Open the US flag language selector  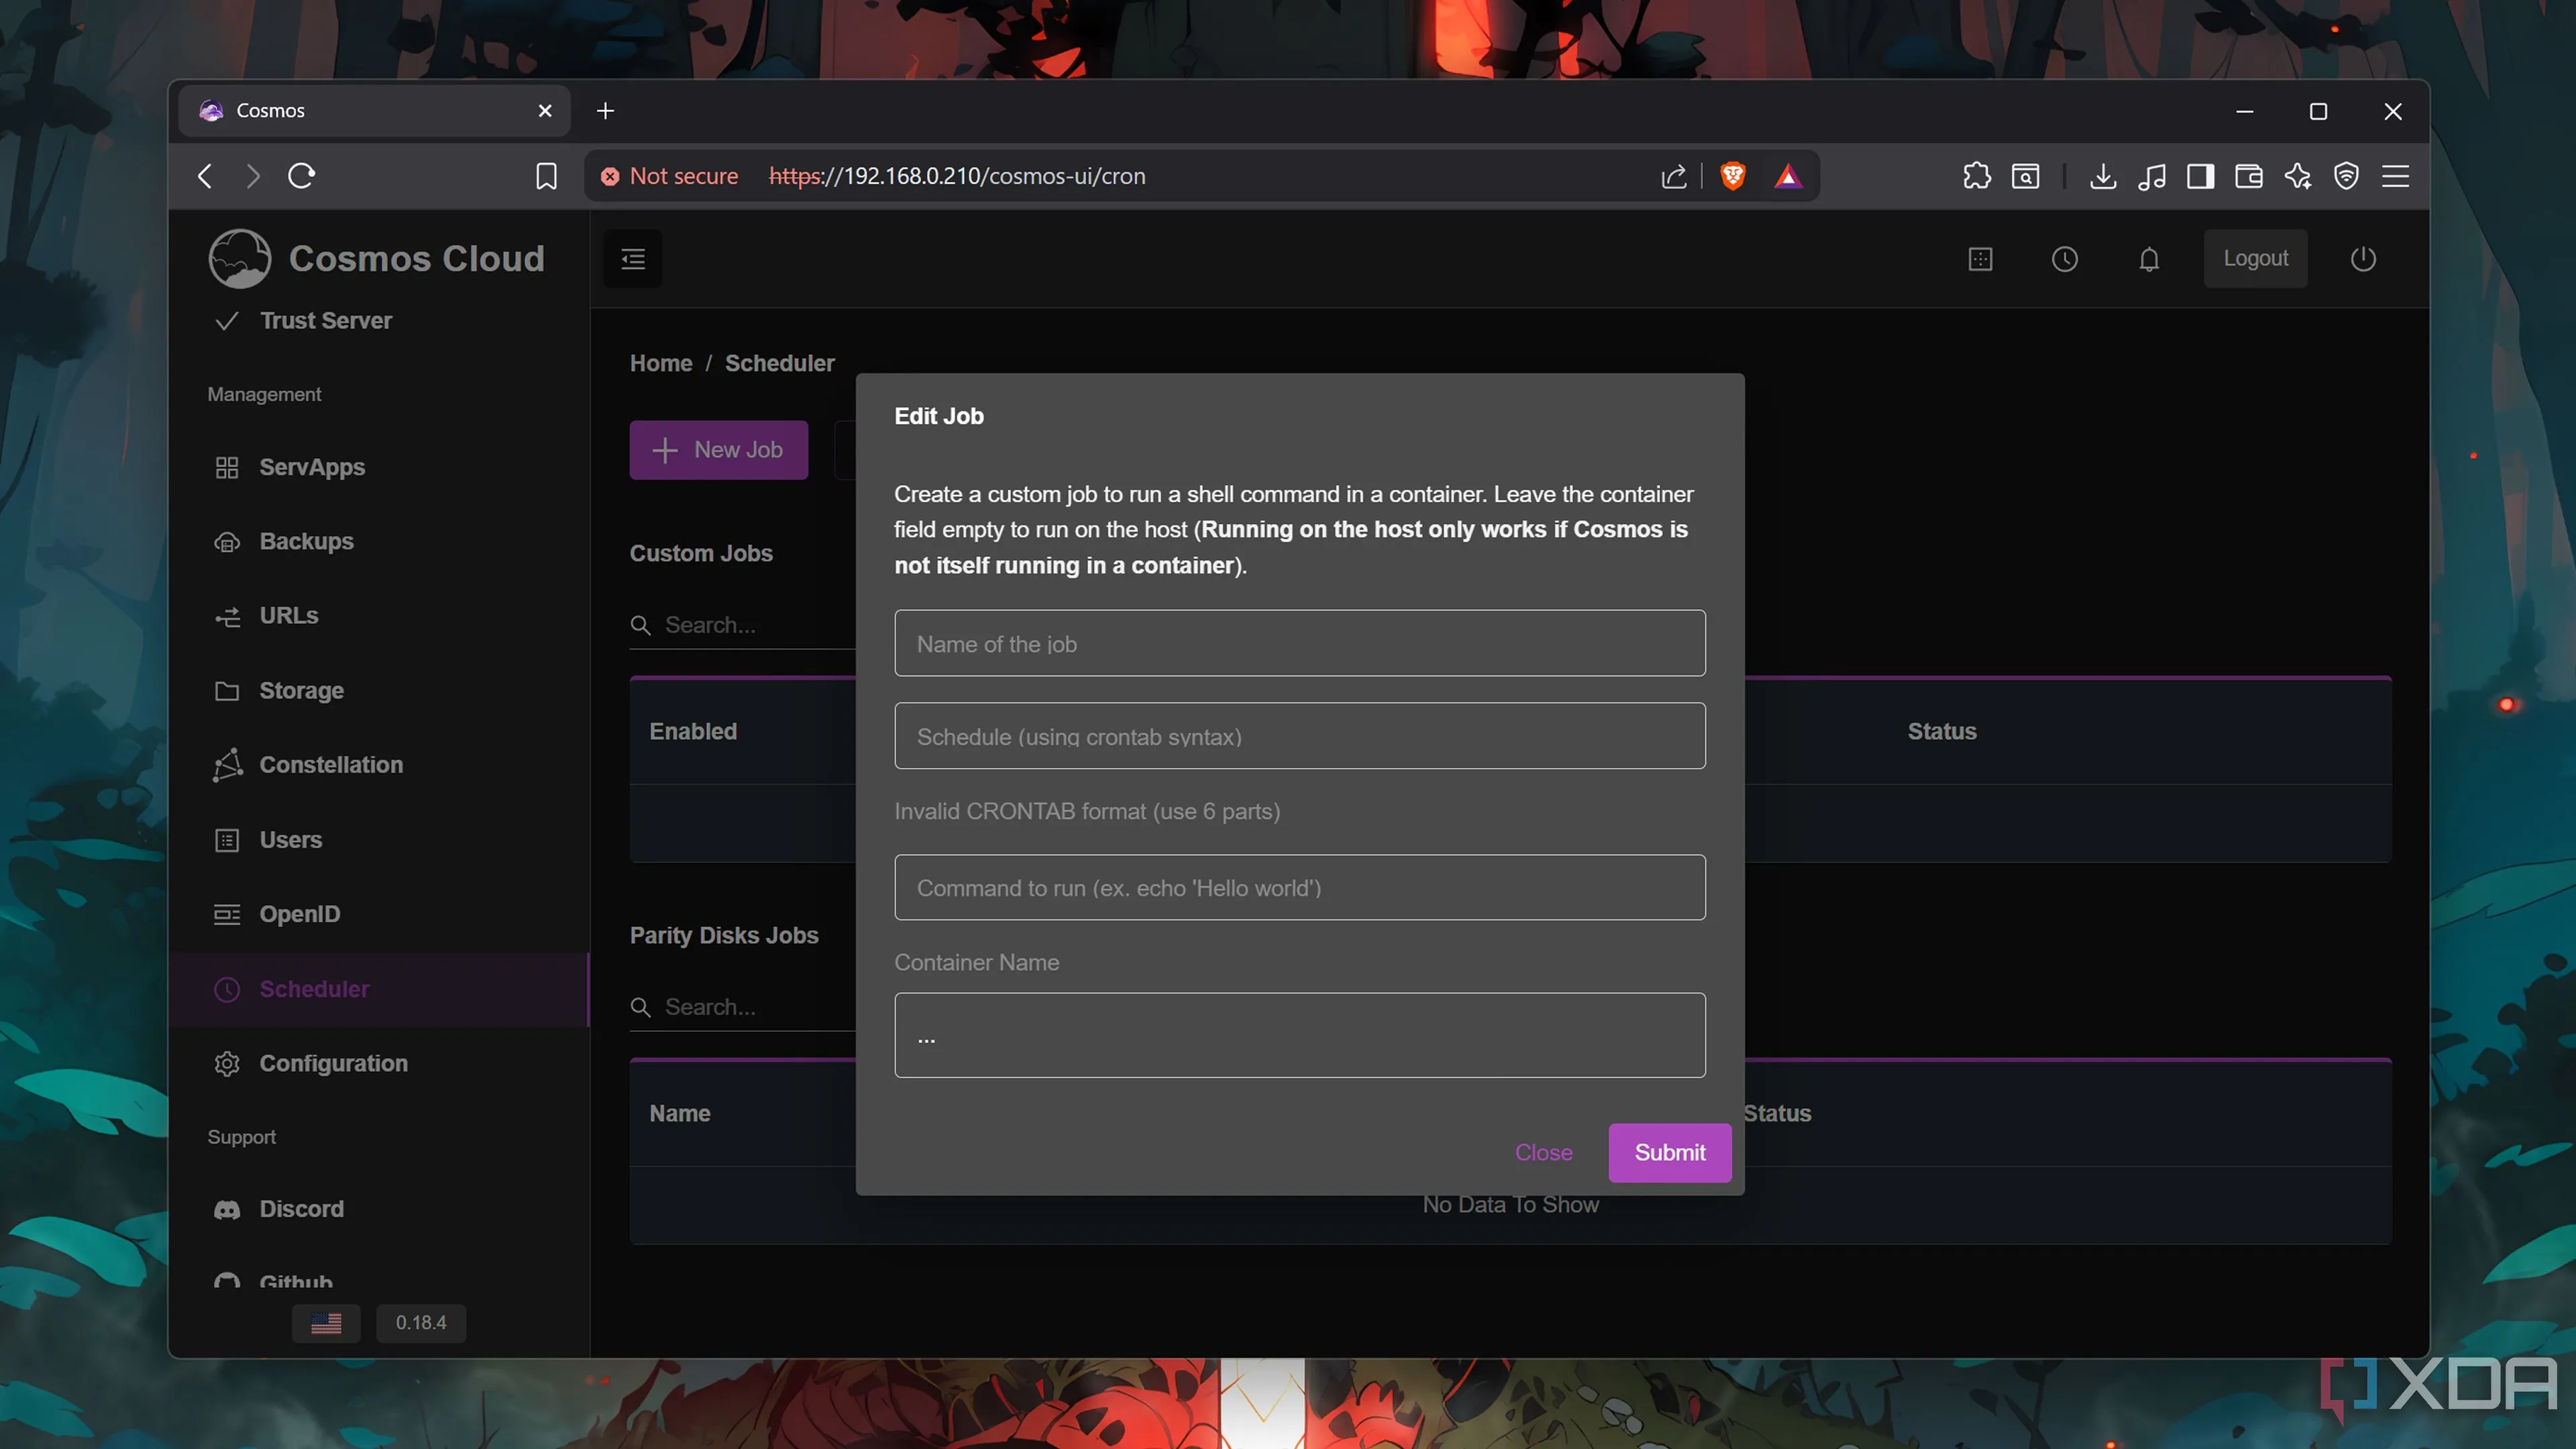(x=326, y=1322)
